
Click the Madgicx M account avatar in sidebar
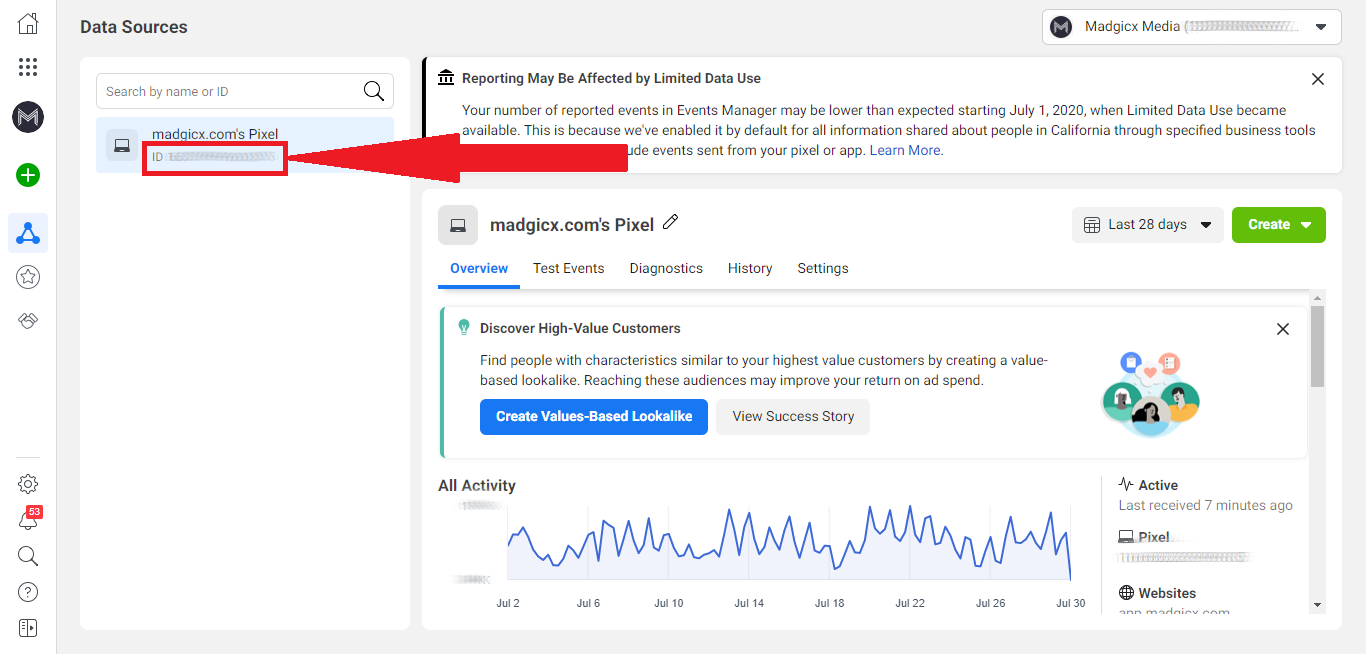pos(28,117)
